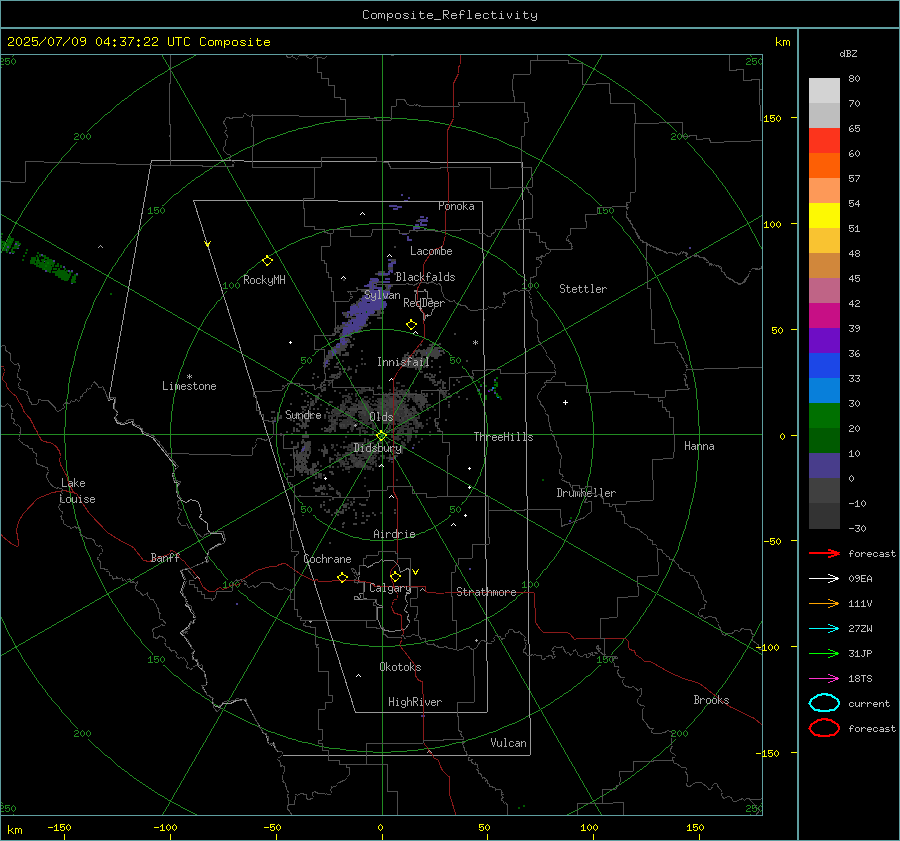
Task: Click the magenta 18TS arrow icon
Action: [x=824, y=678]
